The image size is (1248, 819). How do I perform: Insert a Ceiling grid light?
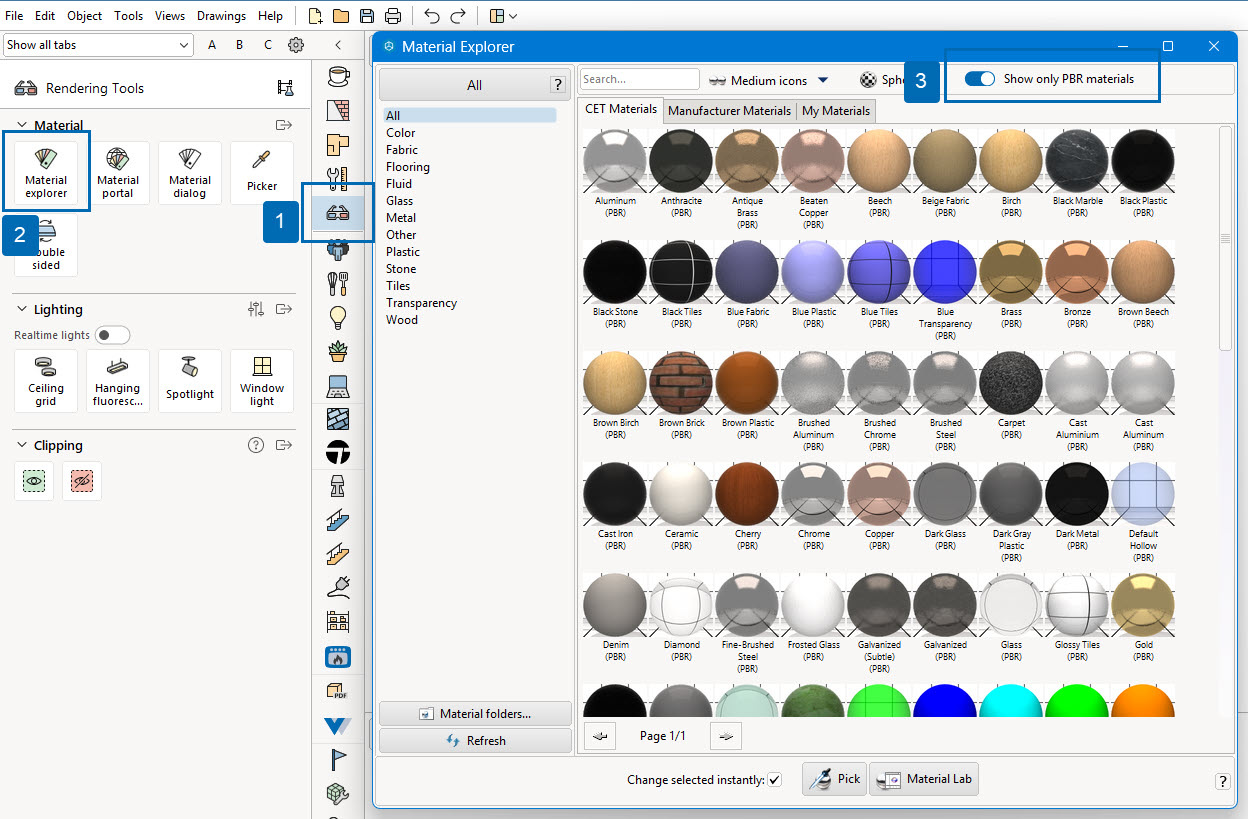coord(46,380)
